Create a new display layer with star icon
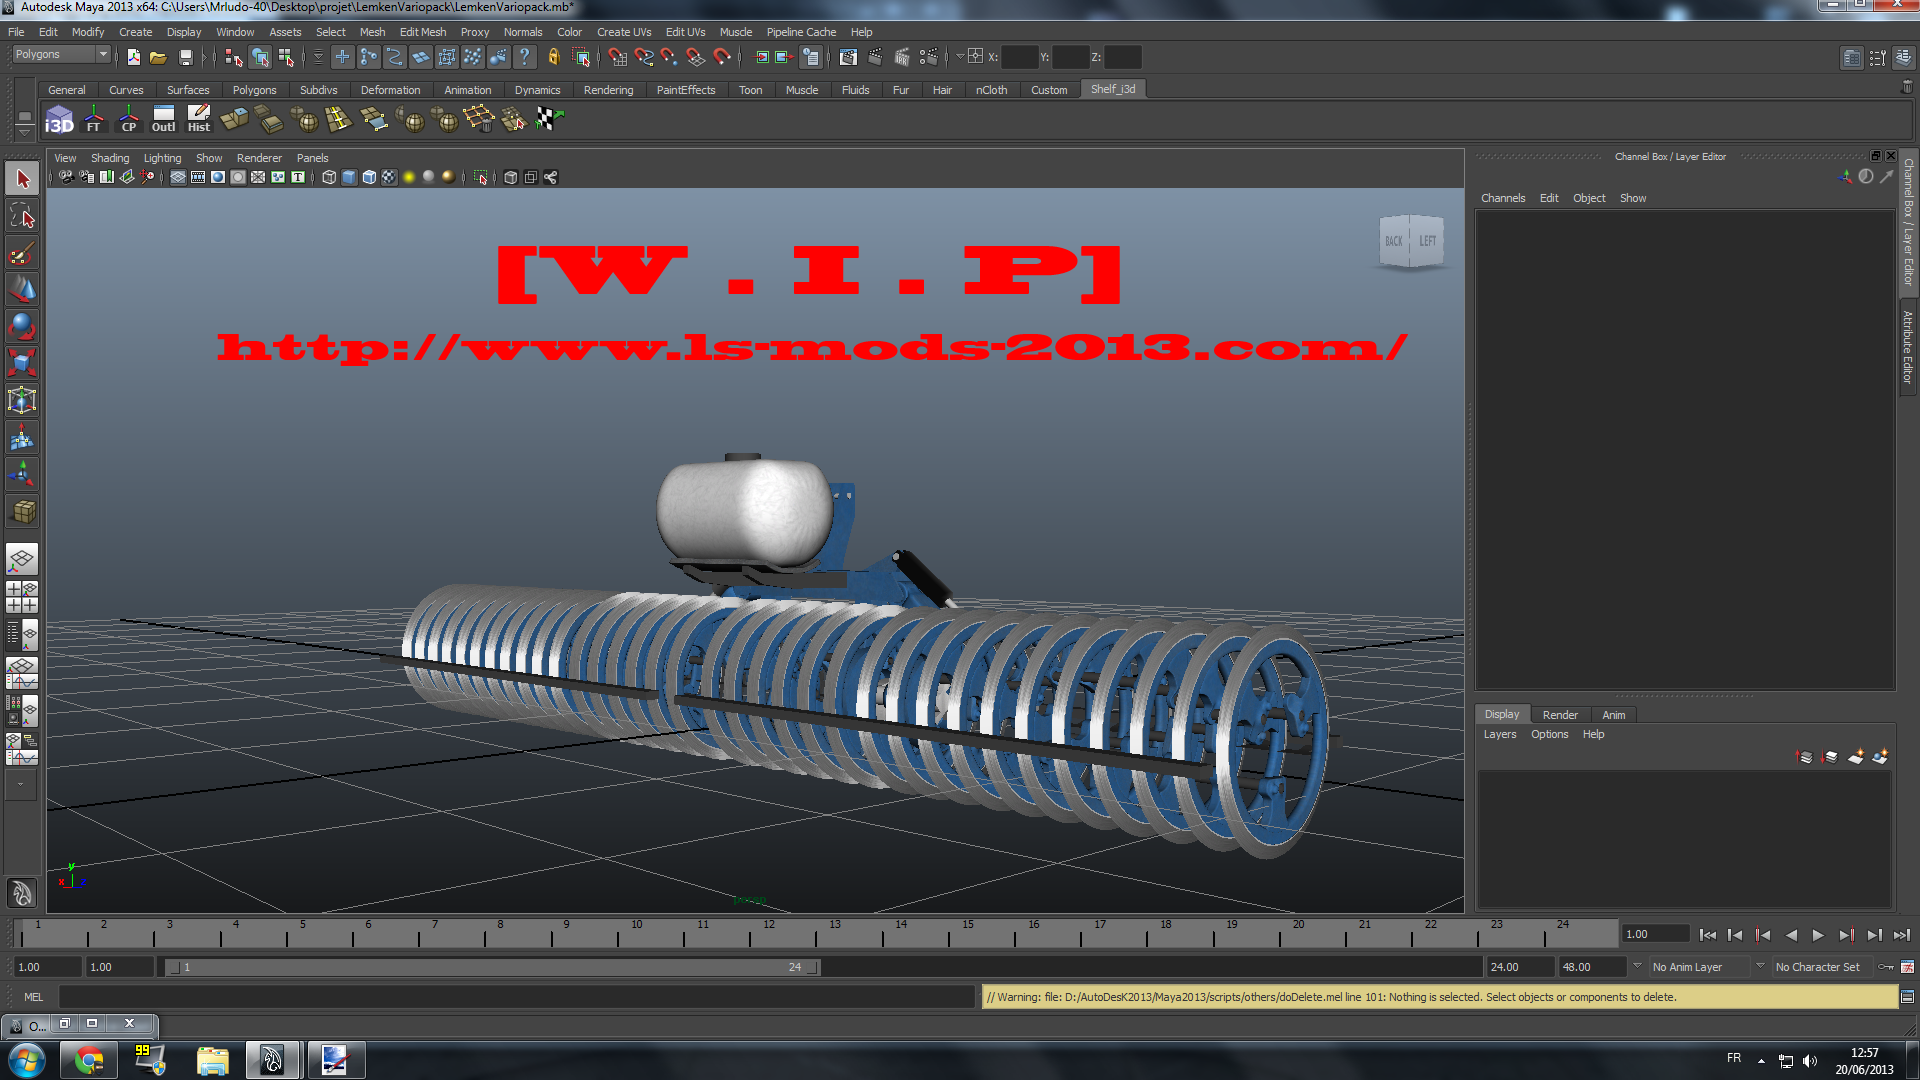Viewport: 1920px width, 1080px height. click(x=1856, y=757)
